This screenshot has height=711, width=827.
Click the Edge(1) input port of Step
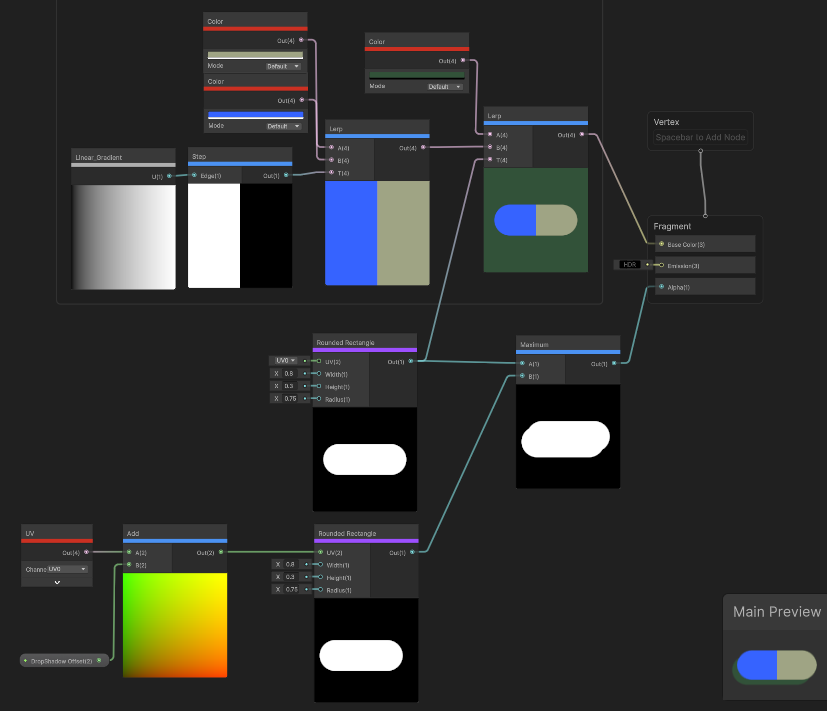tap(194, 175)
